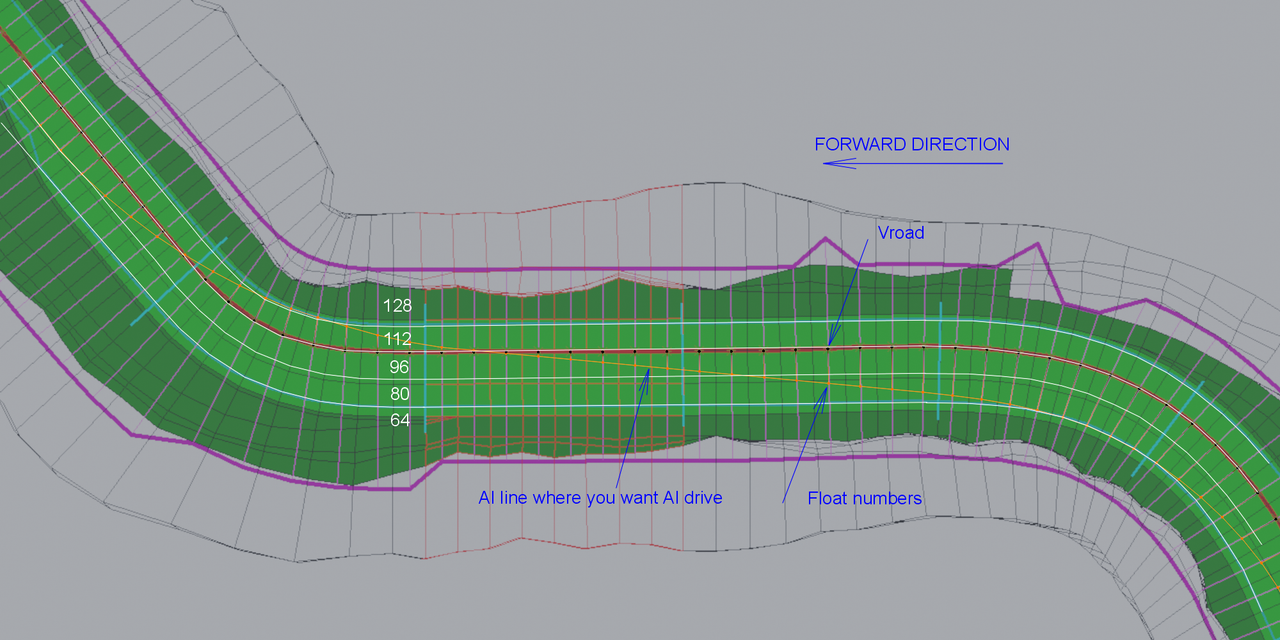Click the float value 64

pos(400,421)
